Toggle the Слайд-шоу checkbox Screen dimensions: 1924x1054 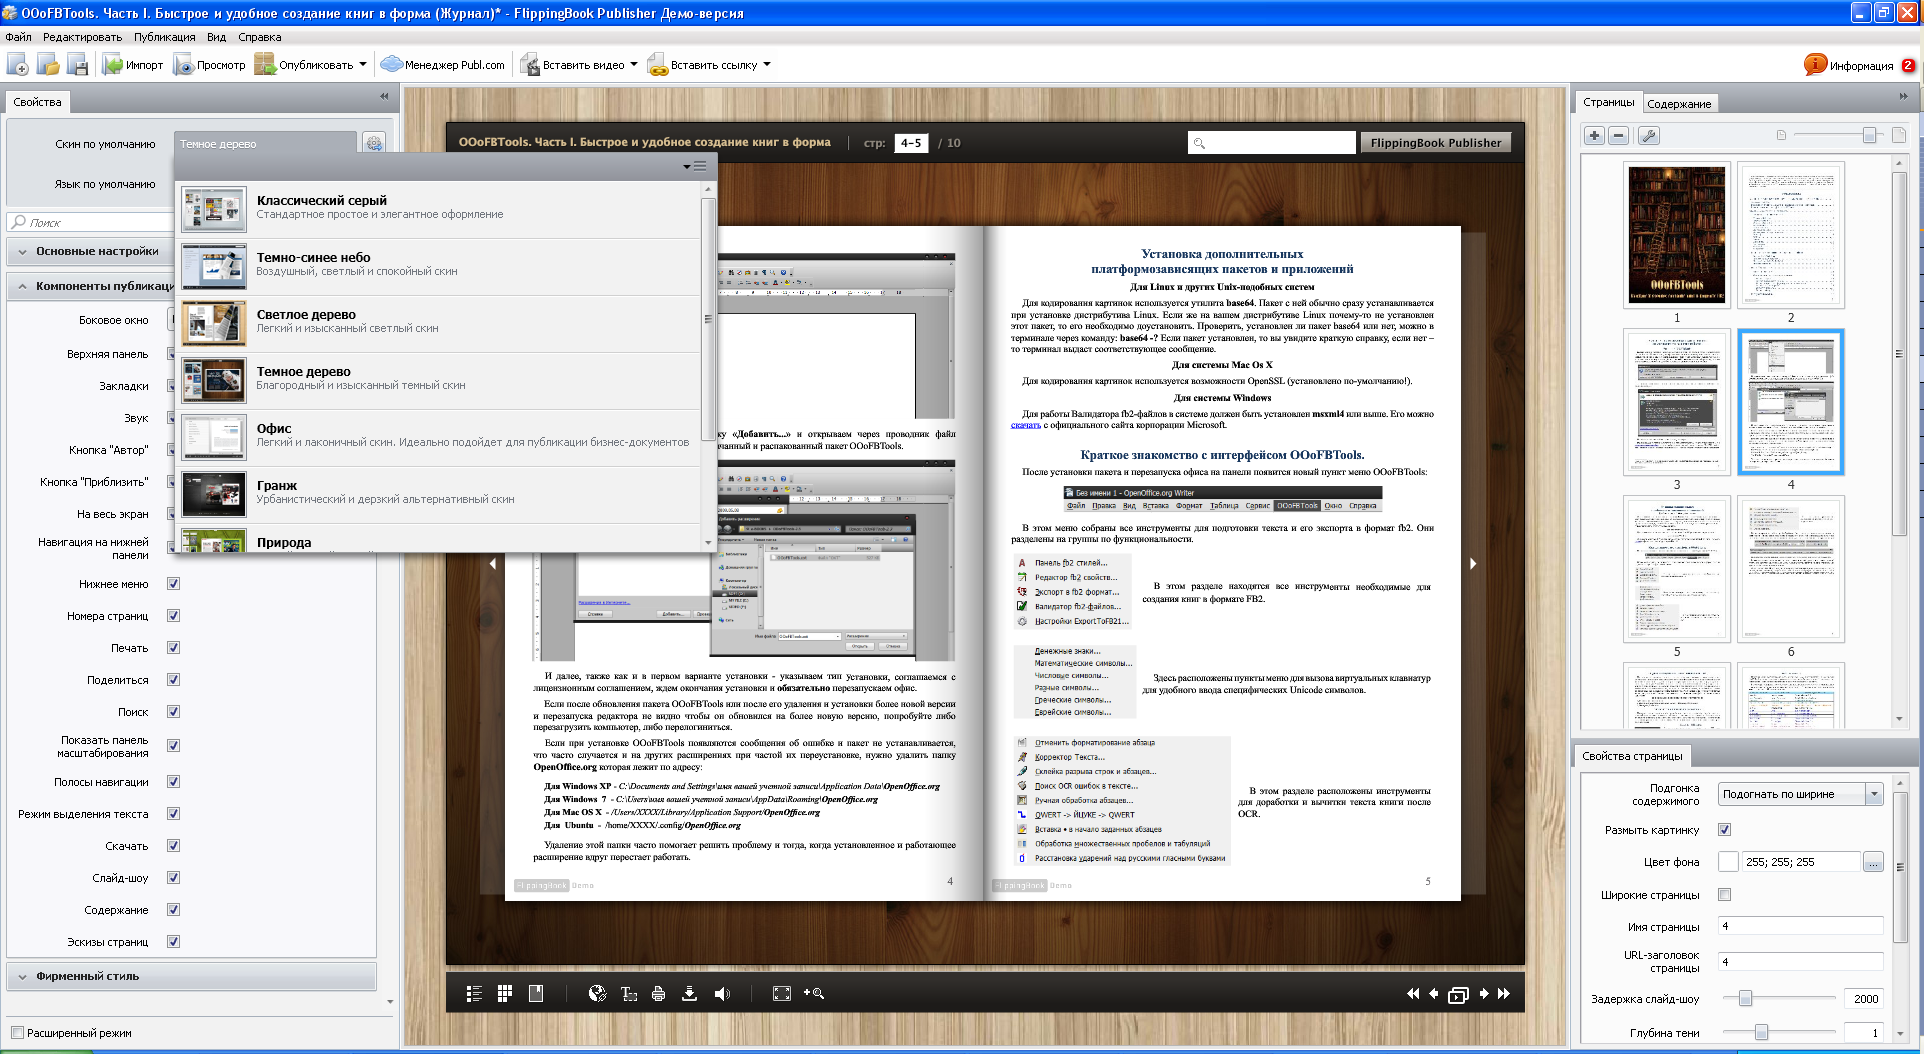coord(173,878)
